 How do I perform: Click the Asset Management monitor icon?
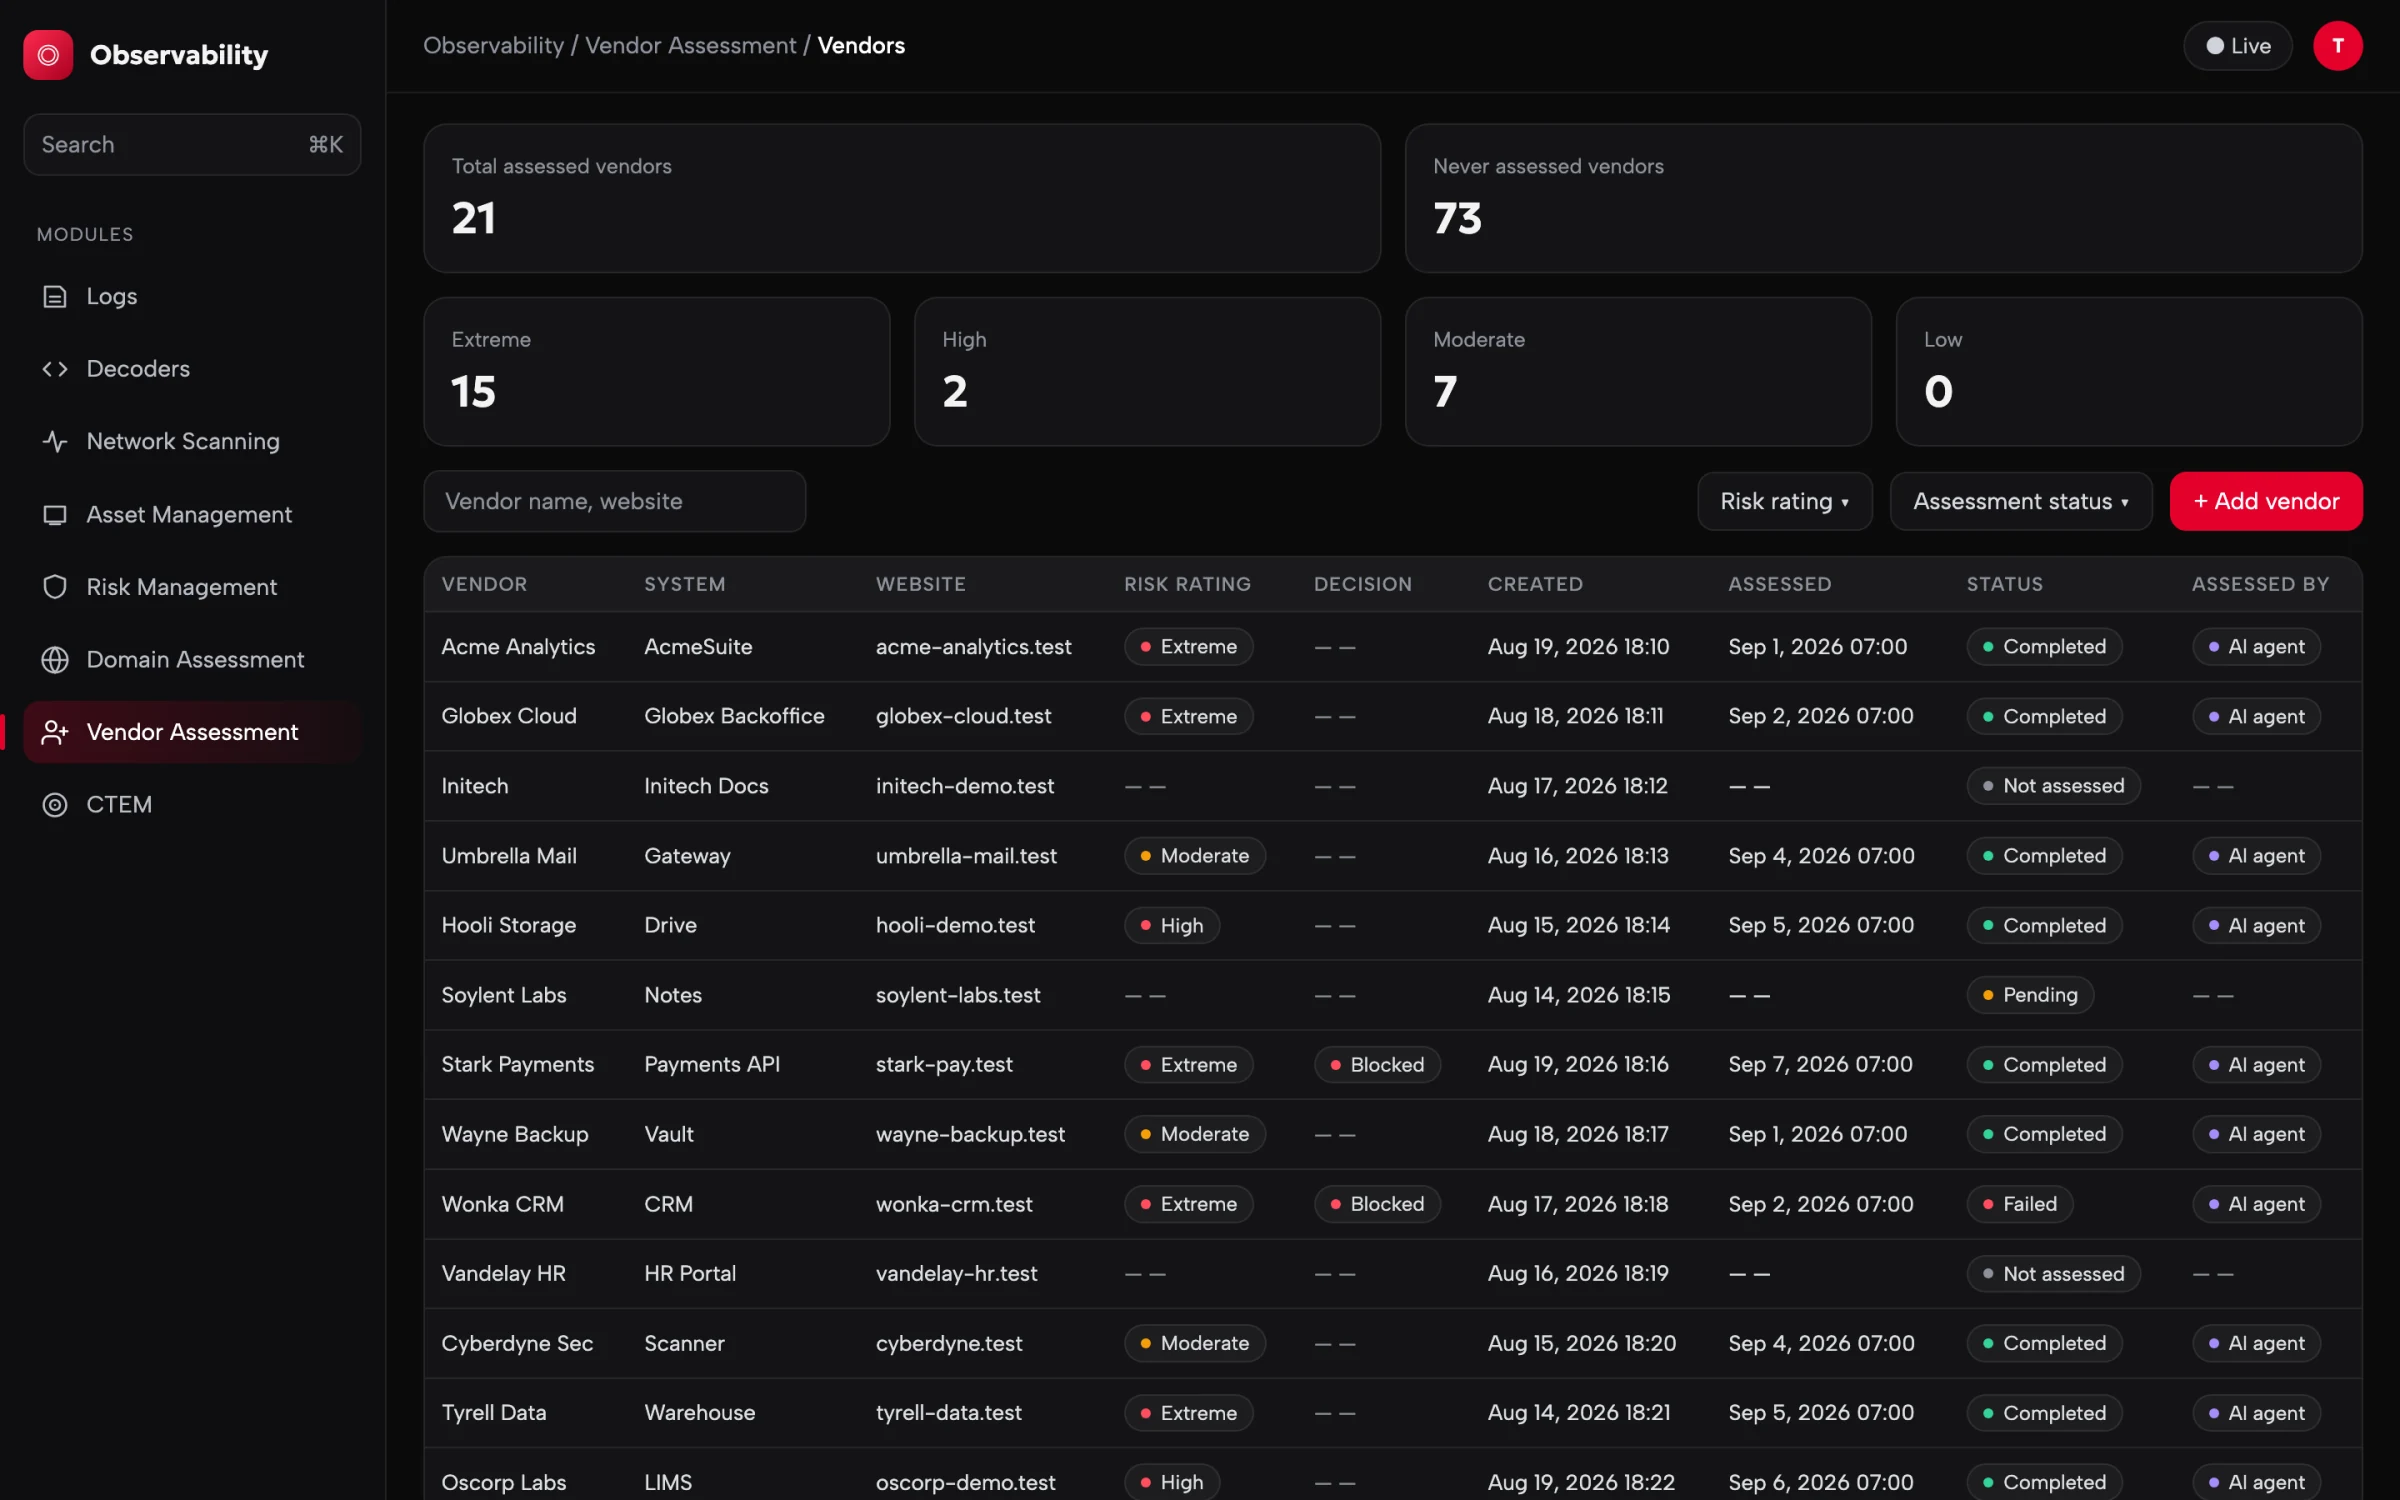(55, 514)
